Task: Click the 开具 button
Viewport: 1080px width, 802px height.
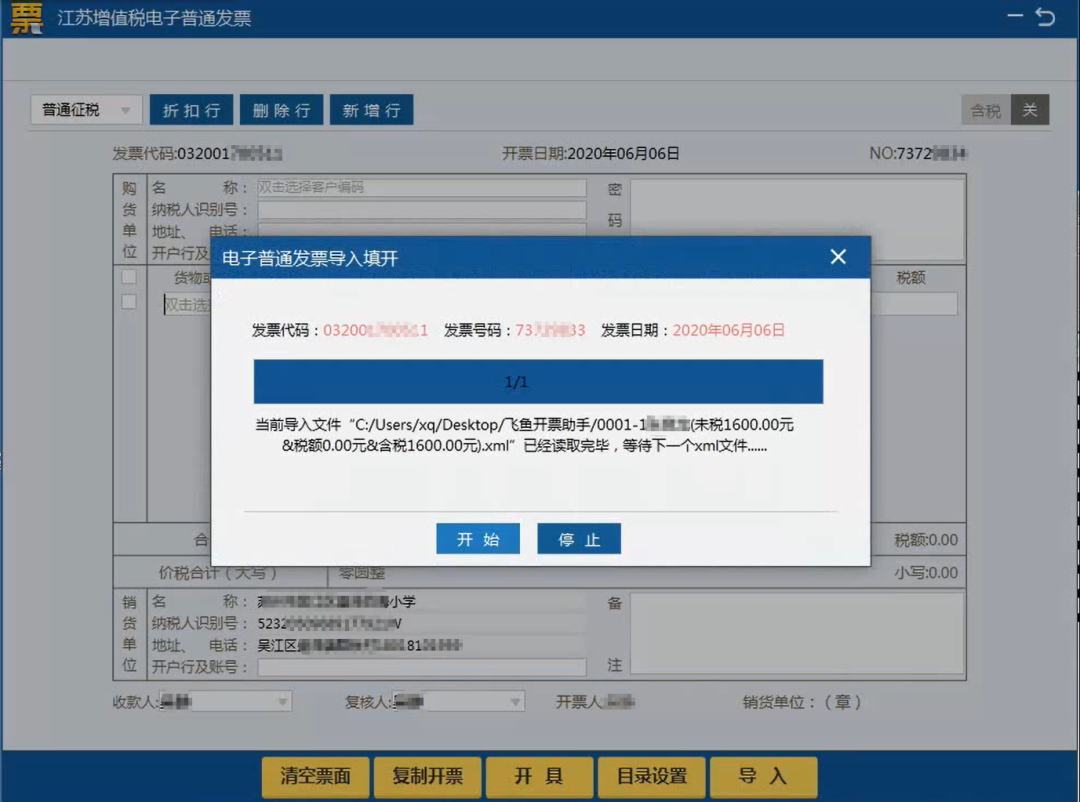Action: click(x=539, y=777)
